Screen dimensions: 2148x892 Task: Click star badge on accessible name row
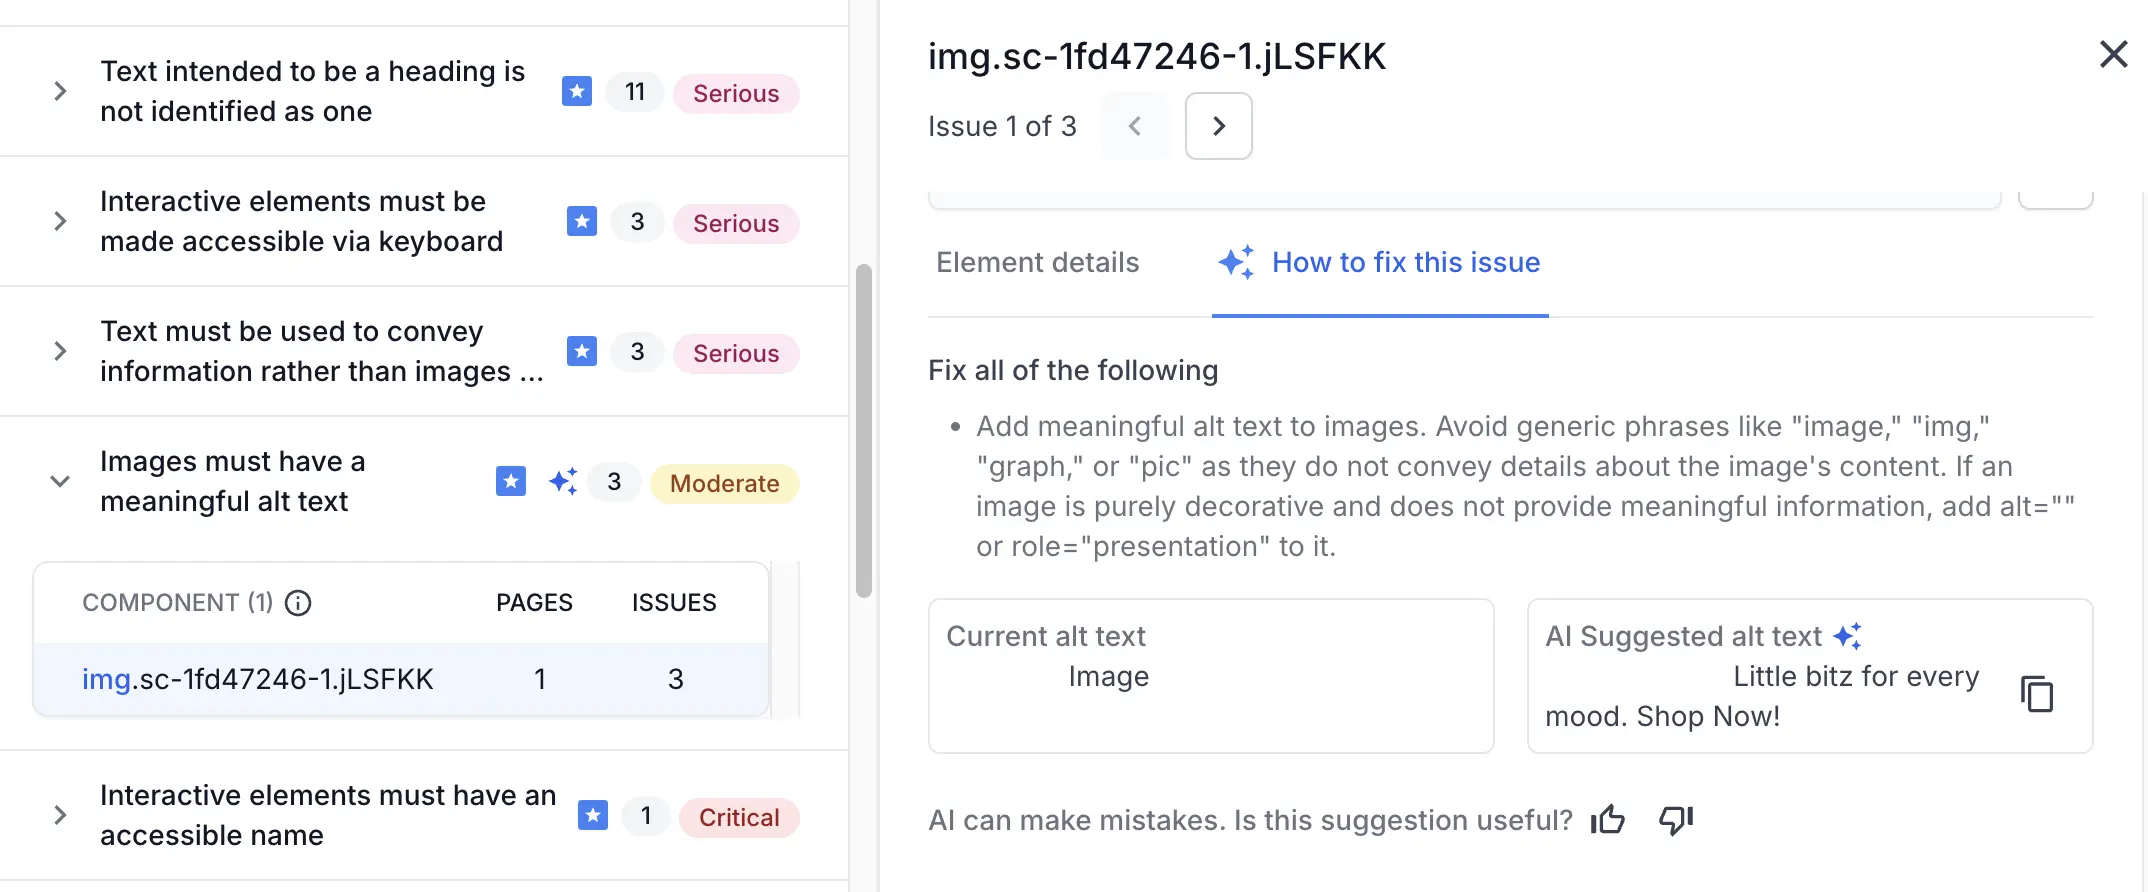593,816
